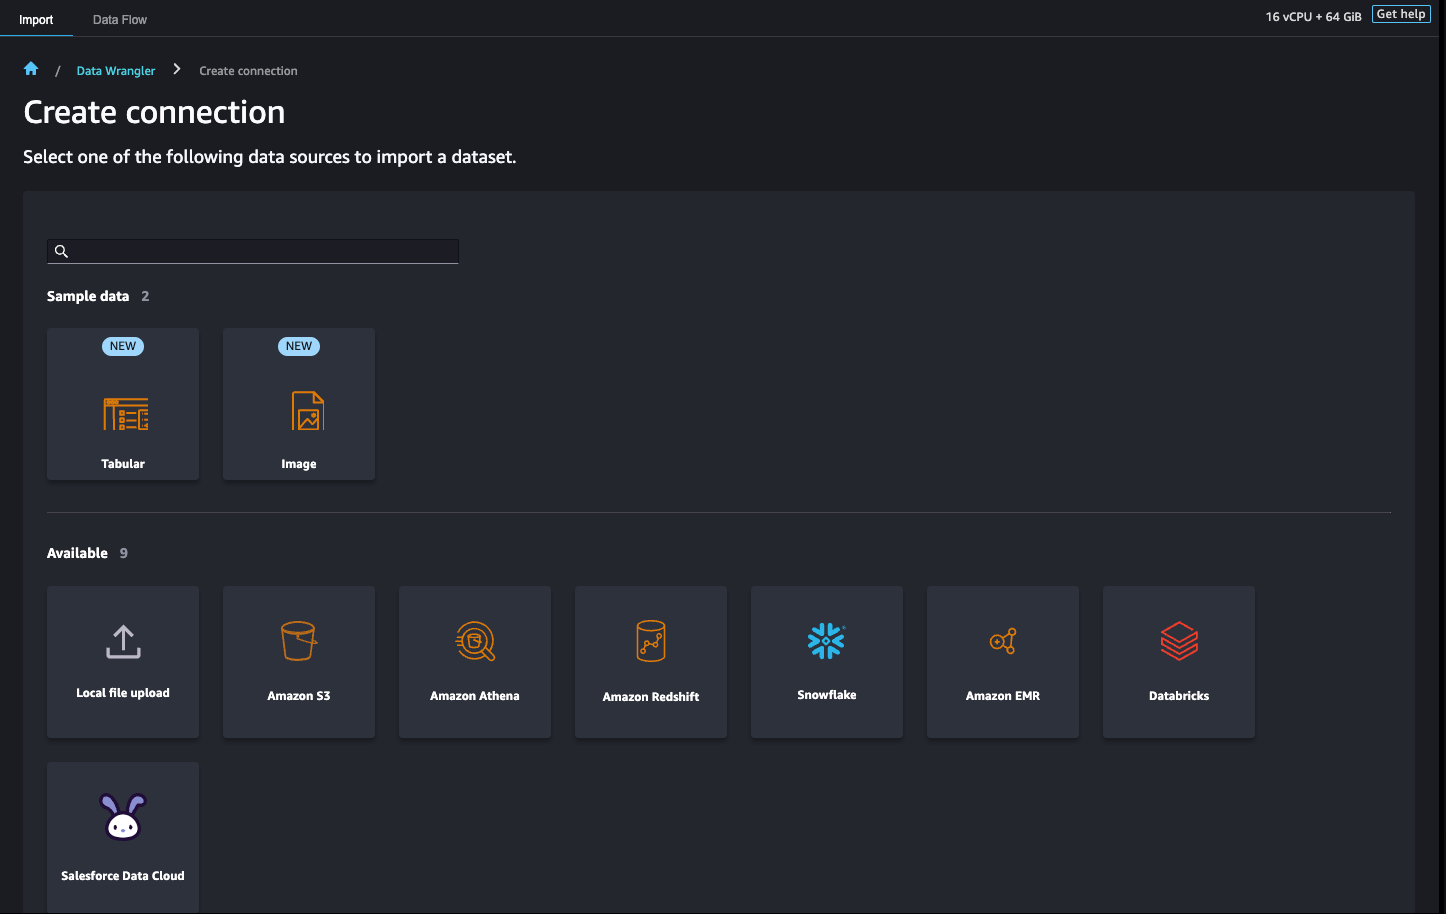Click the Get help button
Image resolution: width=1446 pixels, height=914 pixels.
pos(1401,14)
